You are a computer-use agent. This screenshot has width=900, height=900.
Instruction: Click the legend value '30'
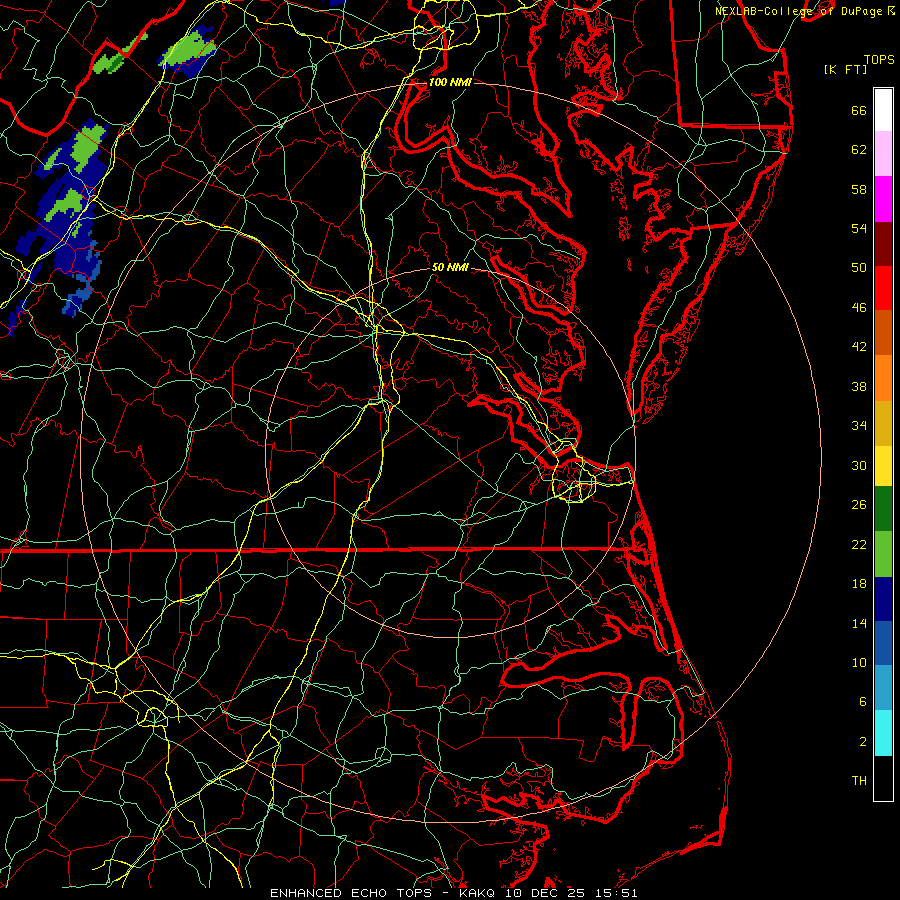[859, 465]
